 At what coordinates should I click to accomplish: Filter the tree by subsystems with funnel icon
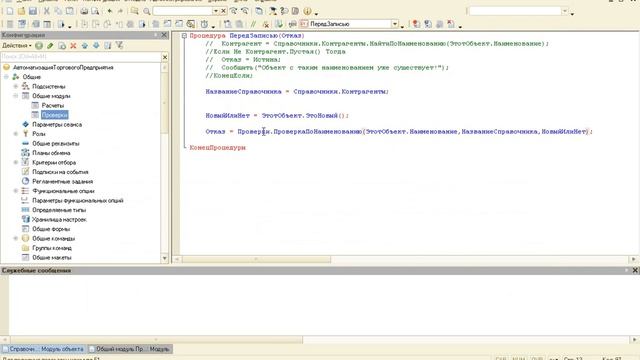(119, 46)
